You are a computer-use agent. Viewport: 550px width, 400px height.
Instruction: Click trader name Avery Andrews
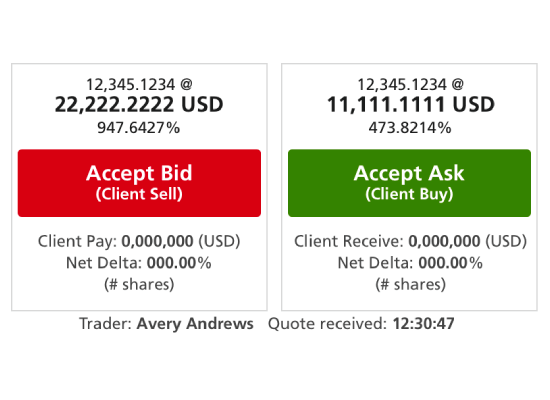click(x=195, y=324)
